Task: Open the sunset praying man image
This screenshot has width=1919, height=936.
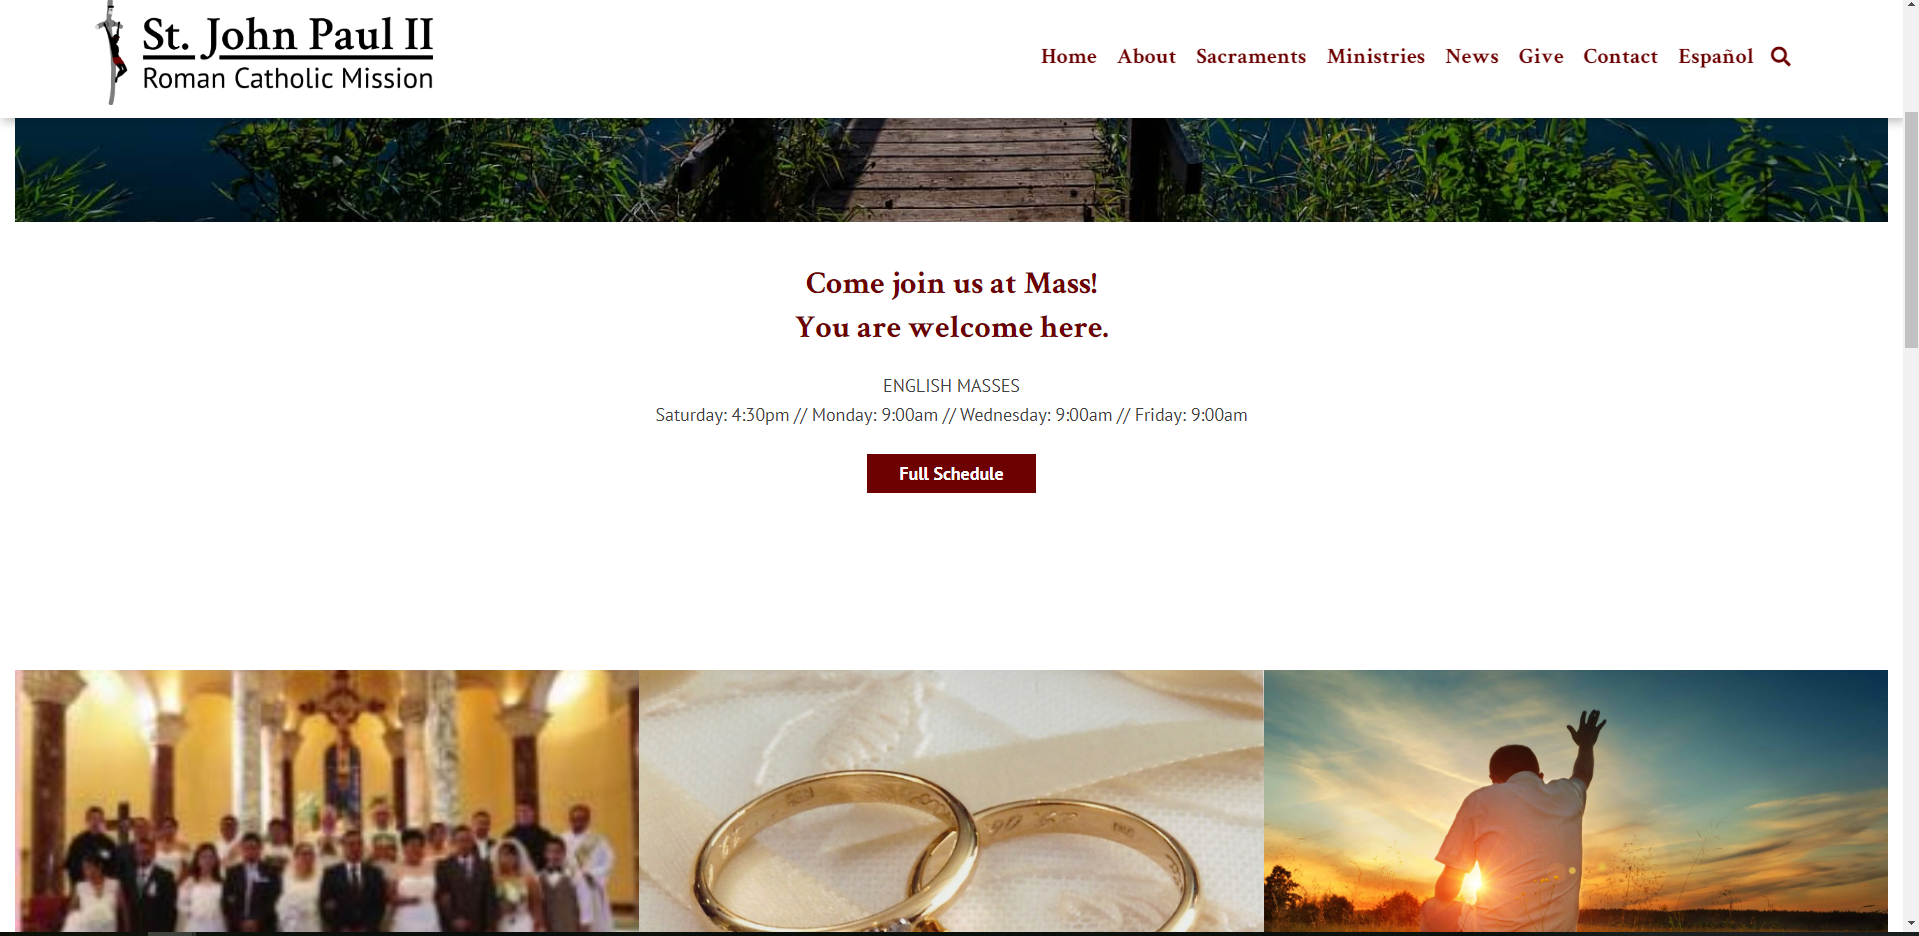Action: (x=1576, y=801)
